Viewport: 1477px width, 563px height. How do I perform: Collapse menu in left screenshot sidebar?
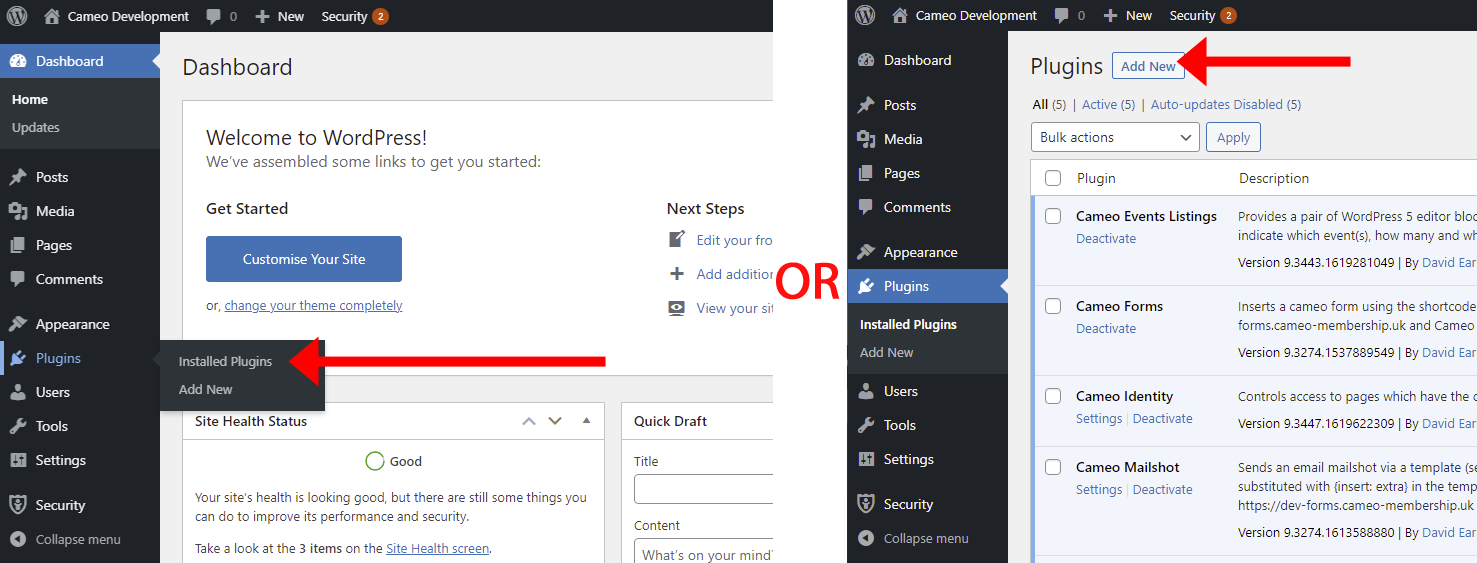pos(80,539)
